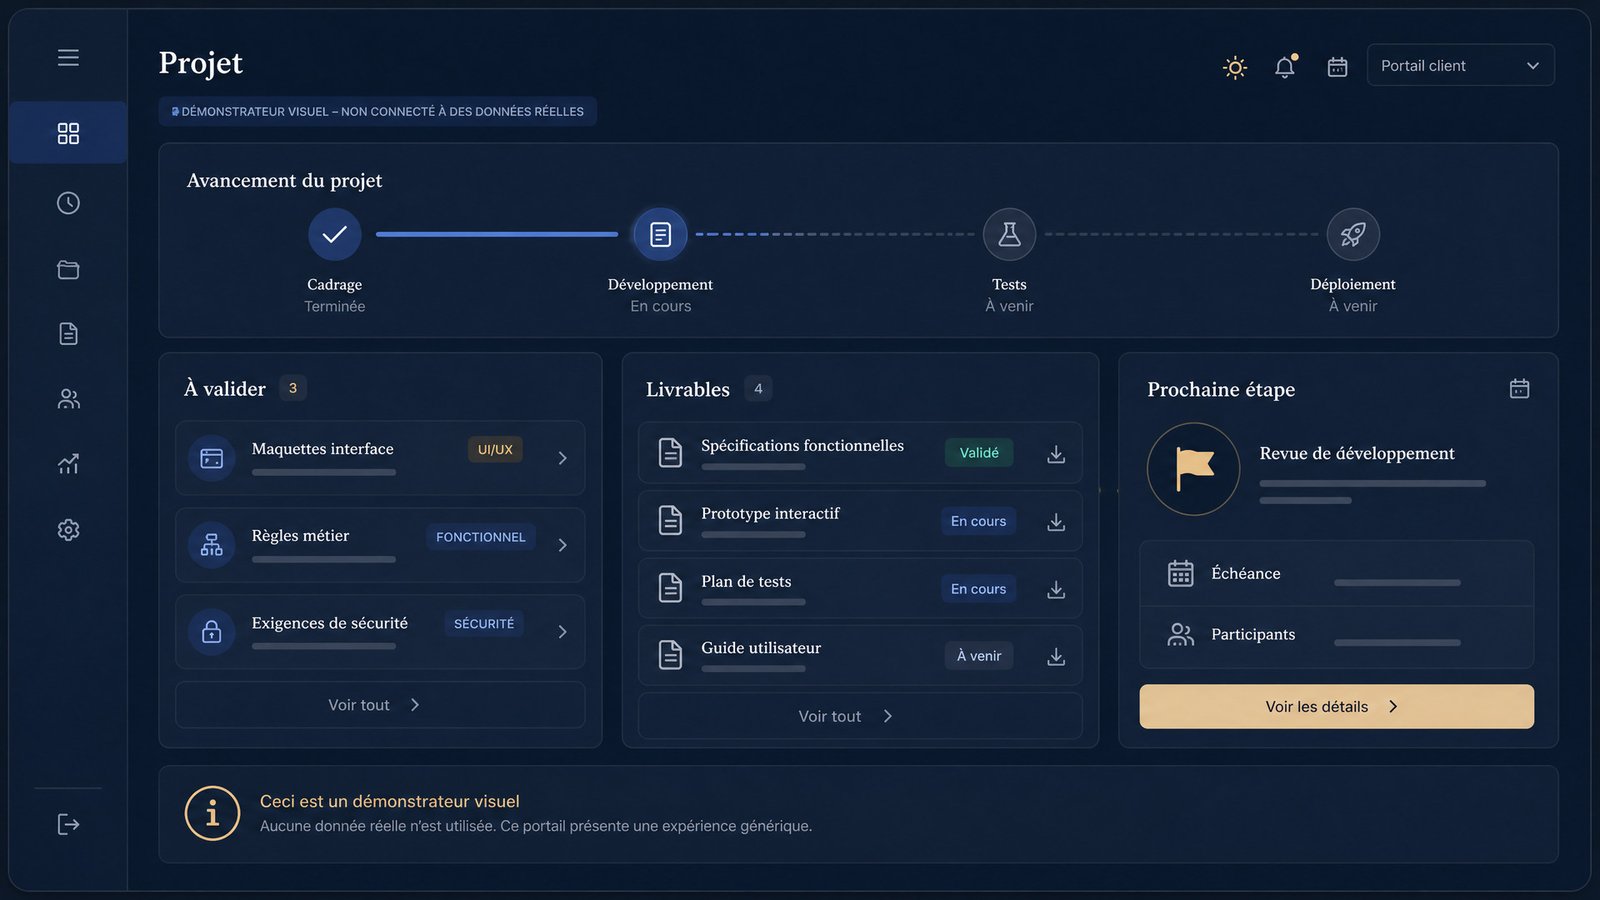Download Plan de tests
Viewport: 1600px width, 900px height.
pyautogui.click(x=1056, y=590)
